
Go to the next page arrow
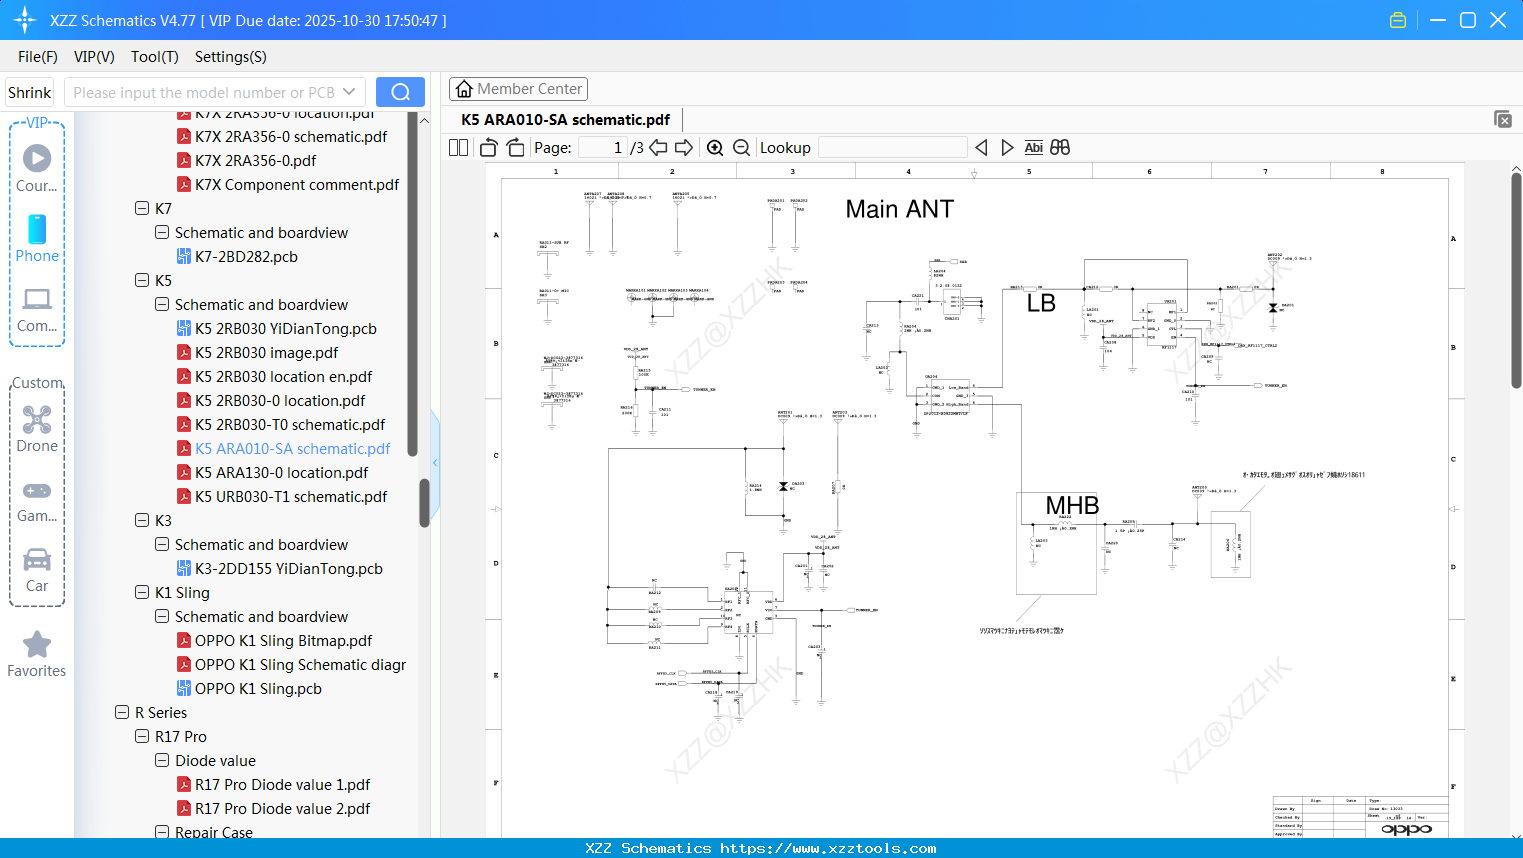pos(684,148)
